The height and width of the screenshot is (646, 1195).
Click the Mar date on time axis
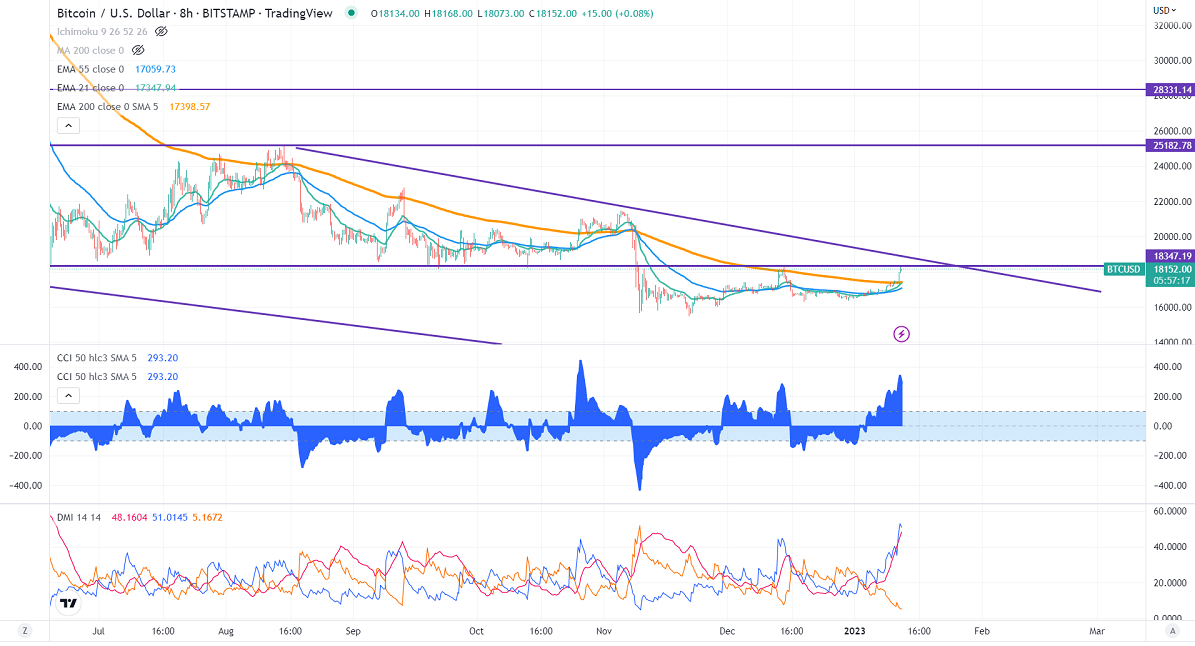[x=1097, y=631]
